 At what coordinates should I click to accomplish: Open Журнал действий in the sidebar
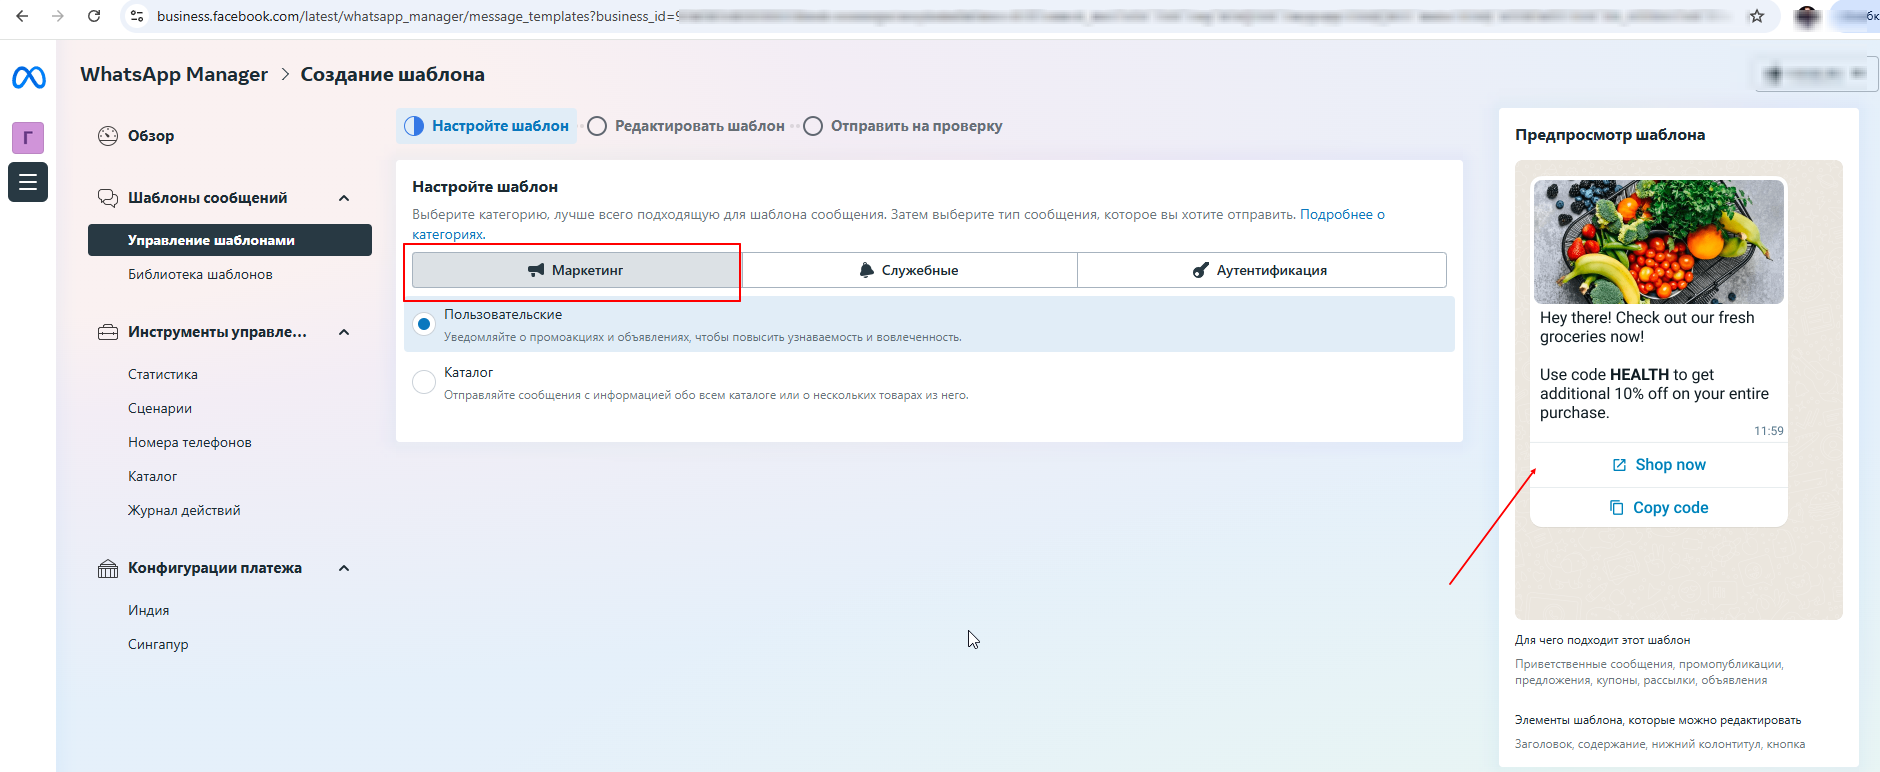pos(184,510)
